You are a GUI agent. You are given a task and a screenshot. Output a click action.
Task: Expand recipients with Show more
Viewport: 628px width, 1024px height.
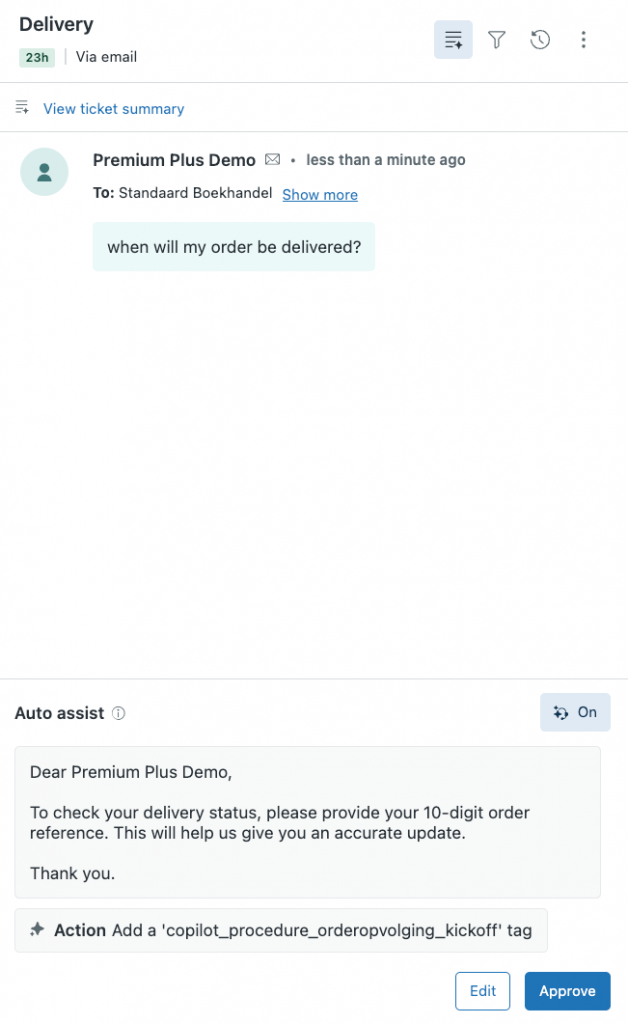319,194
